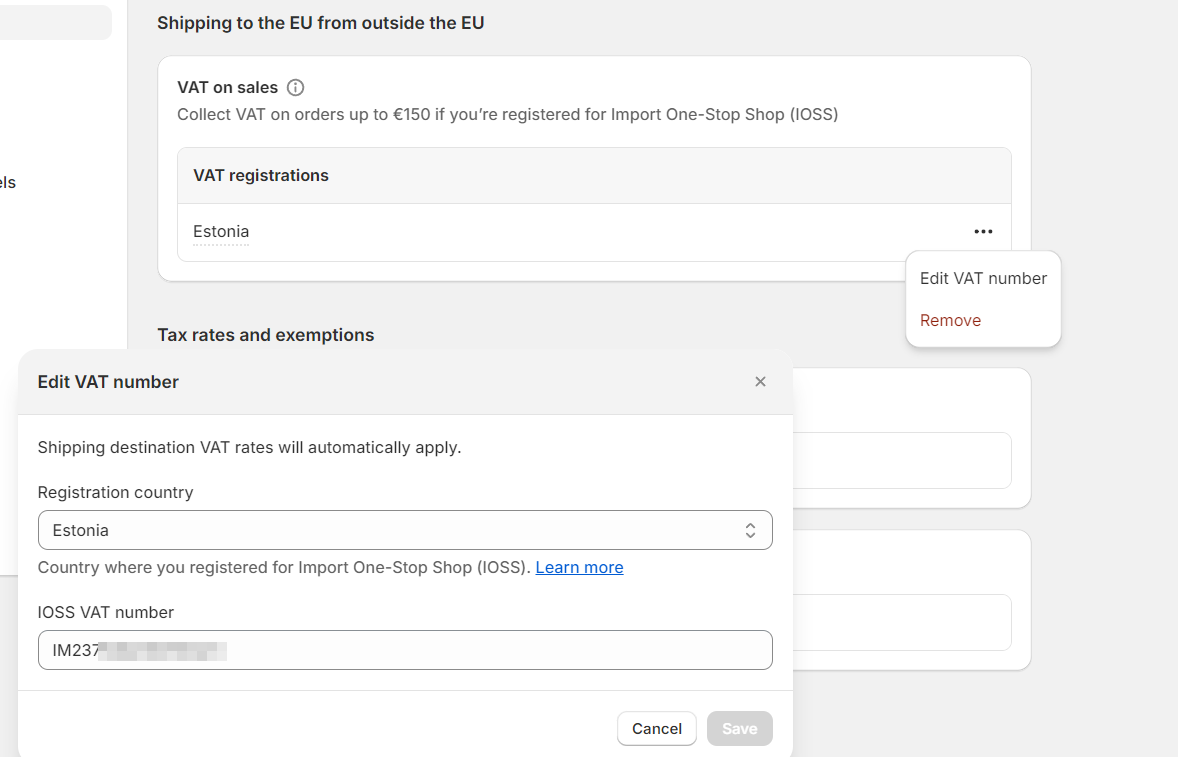
Task: Click the Tax rates and exemptions heading
Action: (265, 335)
